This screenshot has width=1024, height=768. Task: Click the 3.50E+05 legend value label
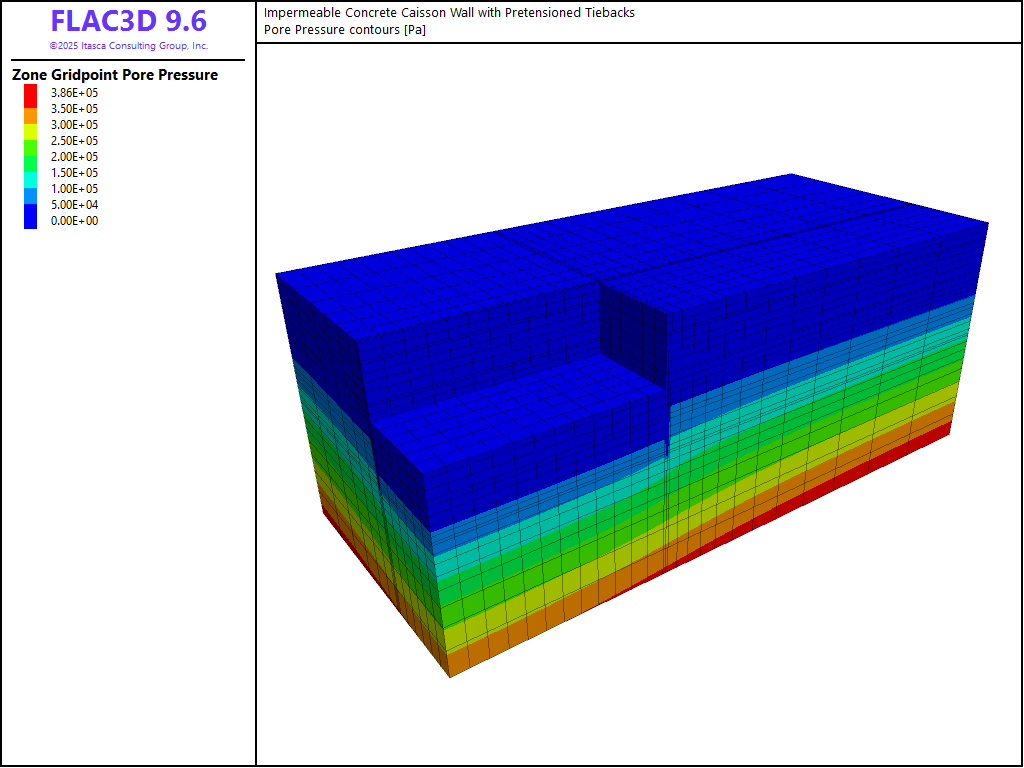point(75,109)
